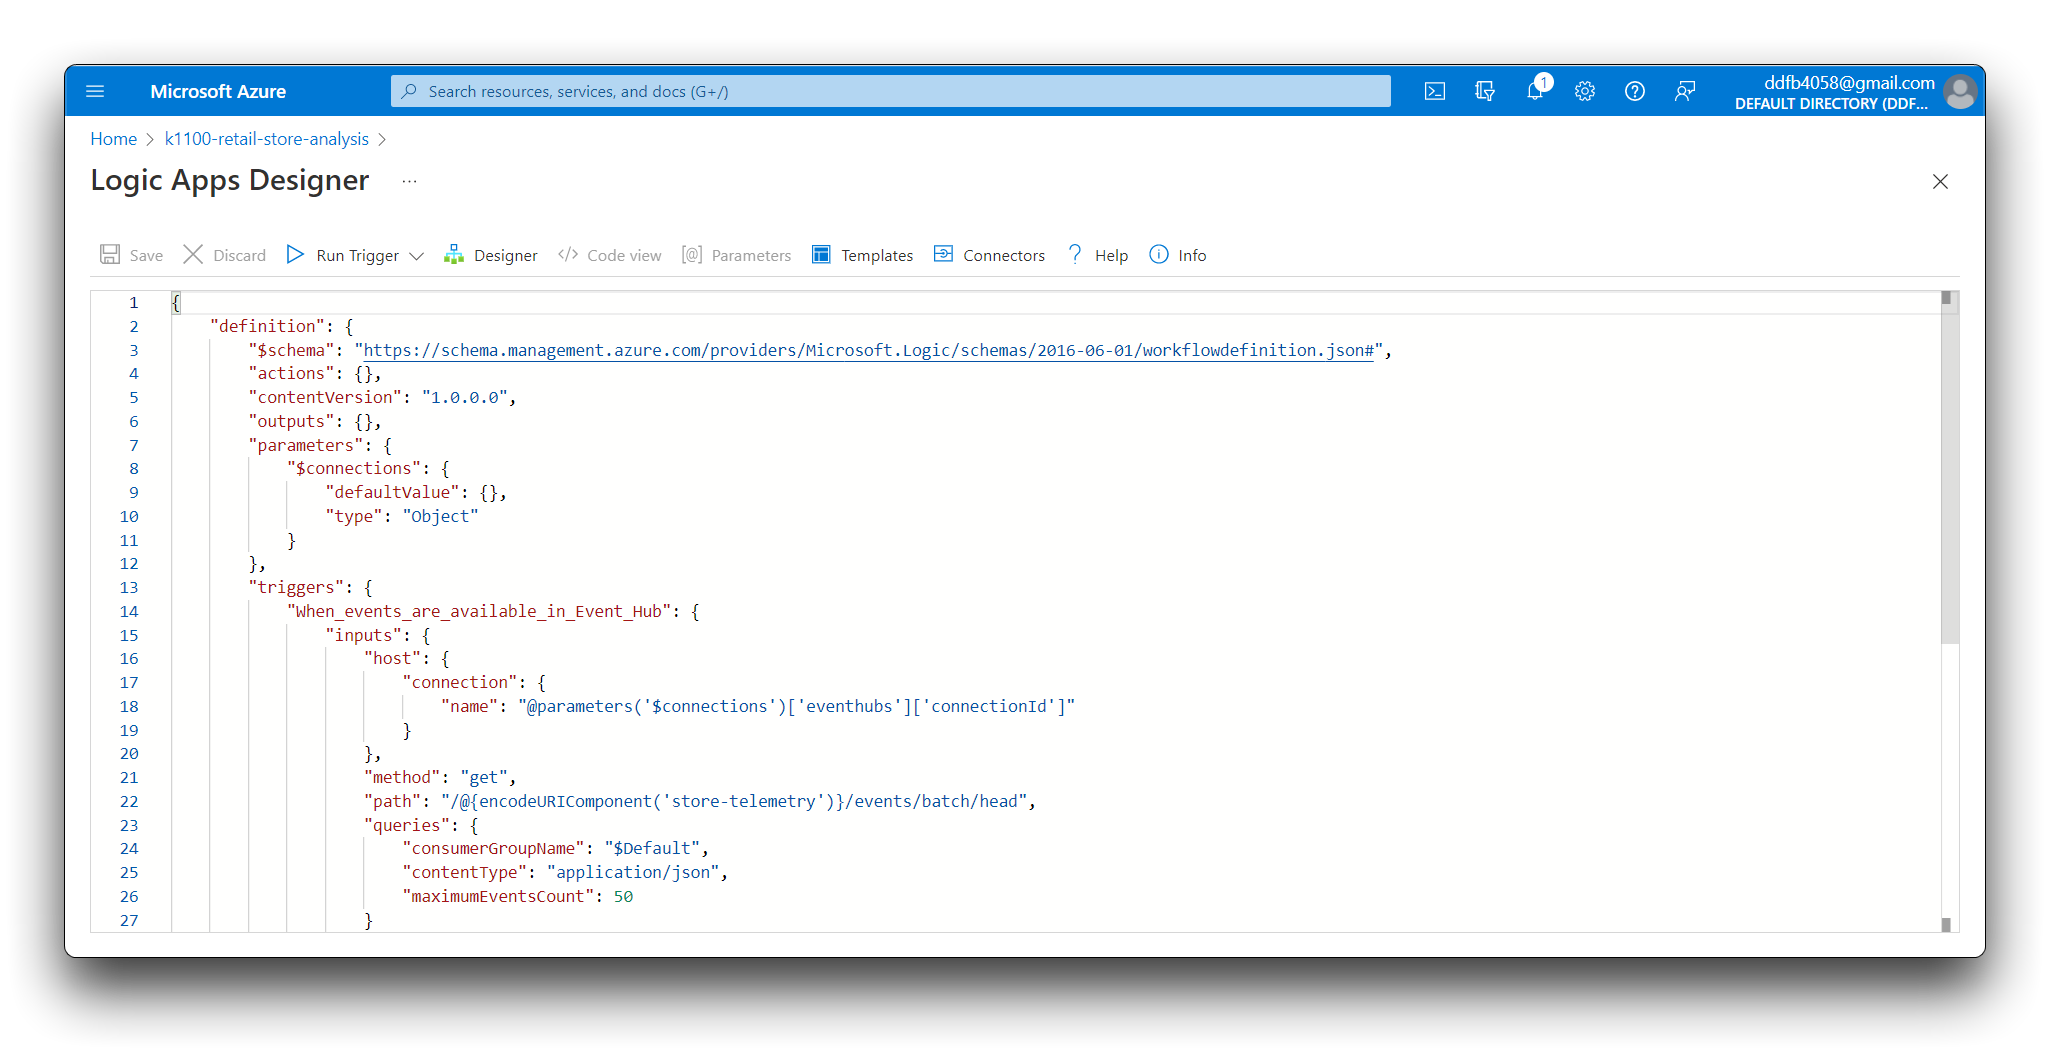The height and width of the screenshot is (1054, 2050).
Task: Click the Run Trigger play icon
Action: (x=295, y=254)
